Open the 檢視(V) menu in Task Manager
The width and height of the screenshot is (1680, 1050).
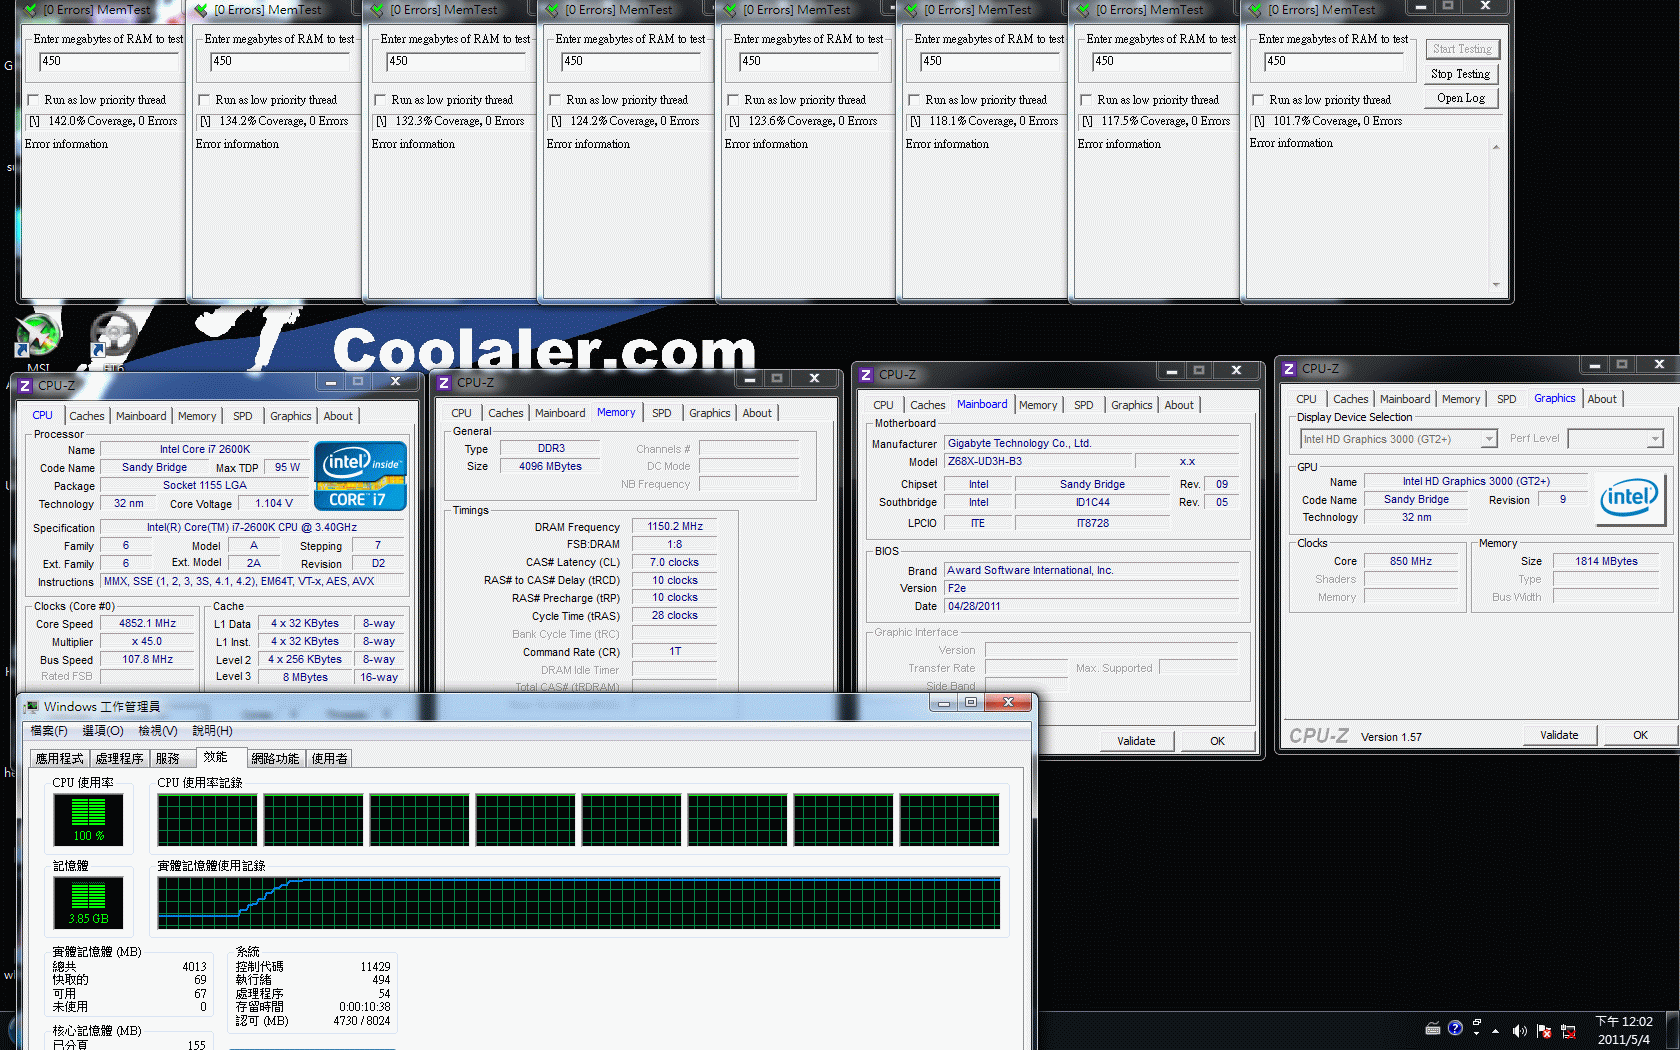[x=158, y=731]
